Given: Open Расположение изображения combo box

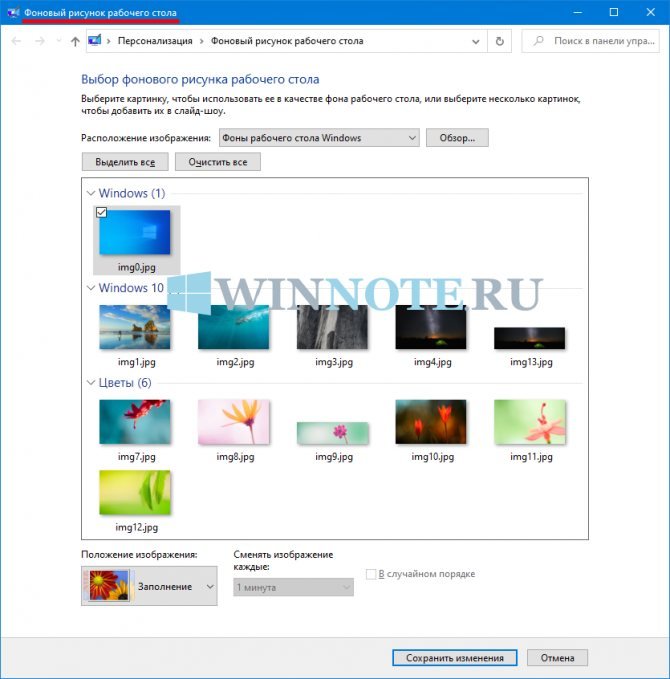Looking at the screenshot, I should (319, 138).
